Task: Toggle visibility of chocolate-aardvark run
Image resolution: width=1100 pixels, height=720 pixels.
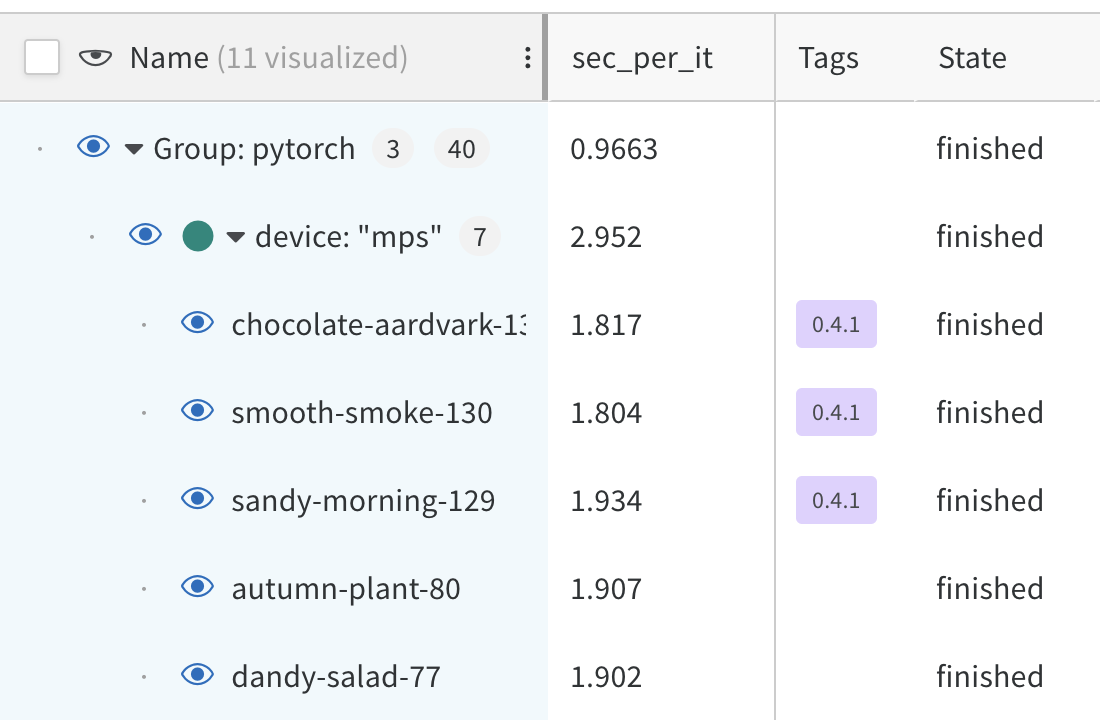Action: click(x=198, y=323)
